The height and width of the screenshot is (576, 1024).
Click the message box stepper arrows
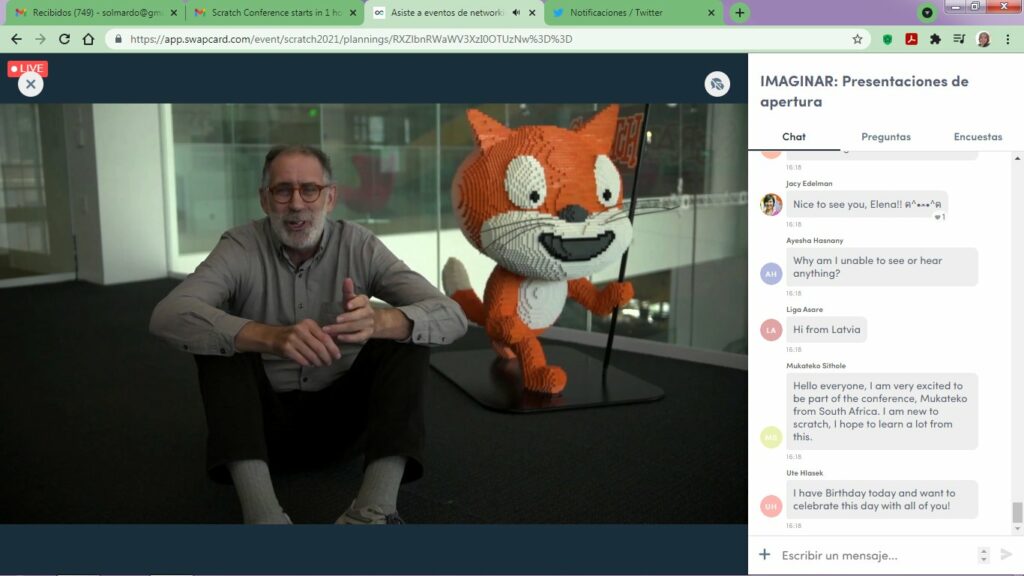(984, 555)
